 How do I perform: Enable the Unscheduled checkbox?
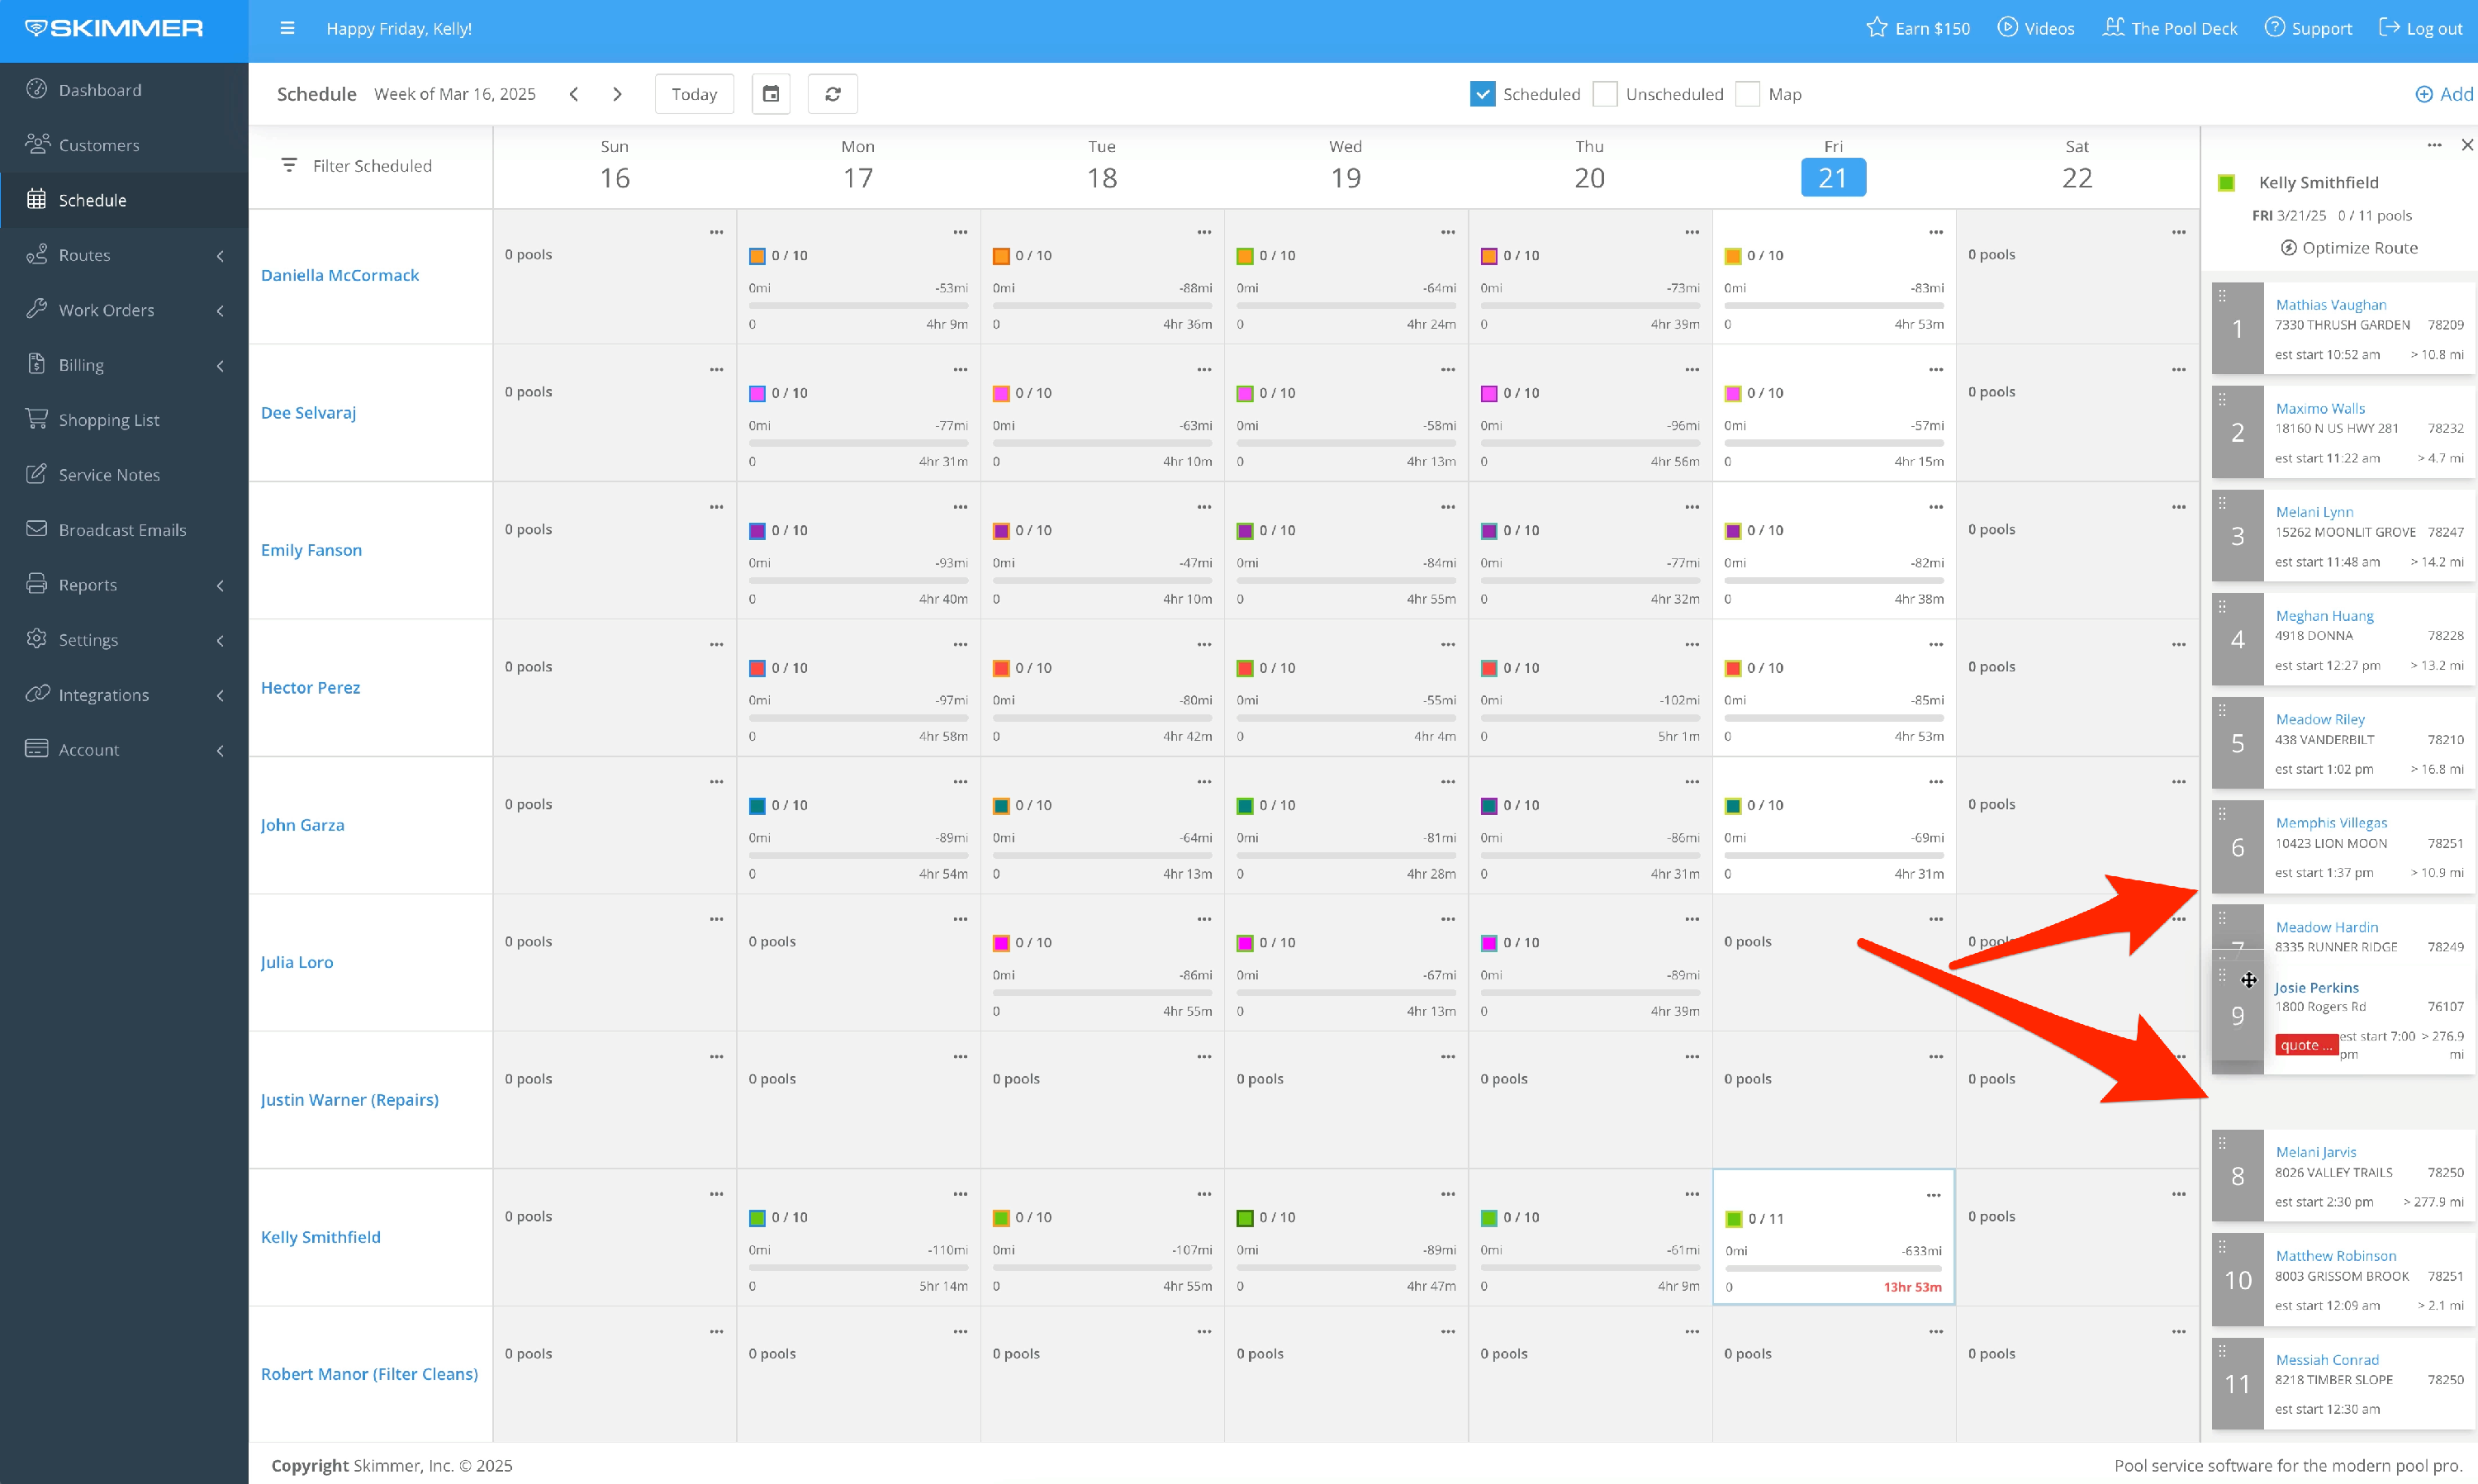point(1604,94)
